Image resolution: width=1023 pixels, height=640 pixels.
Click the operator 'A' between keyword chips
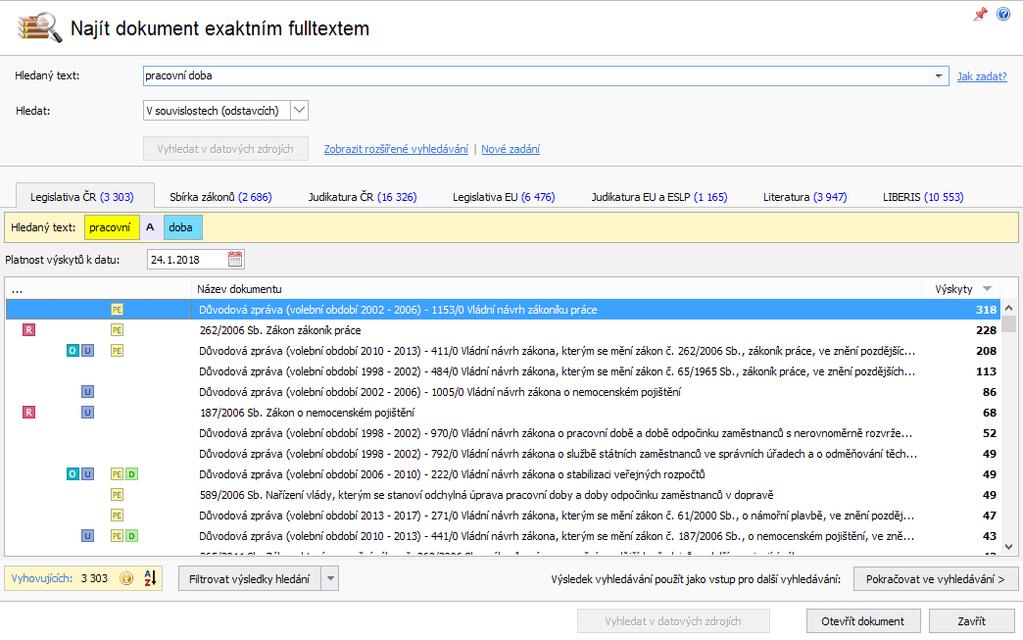point(151,227)
